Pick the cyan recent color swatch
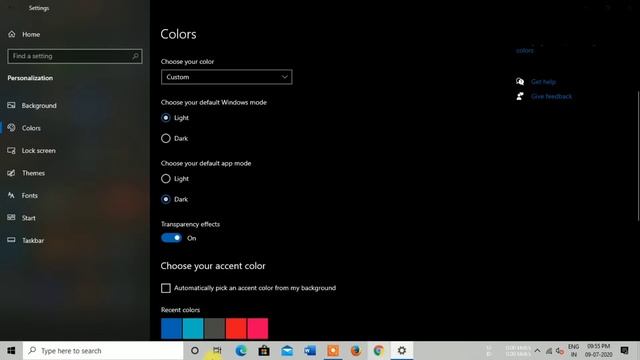This screenshot has width=640, height=360. pos(193,329)
